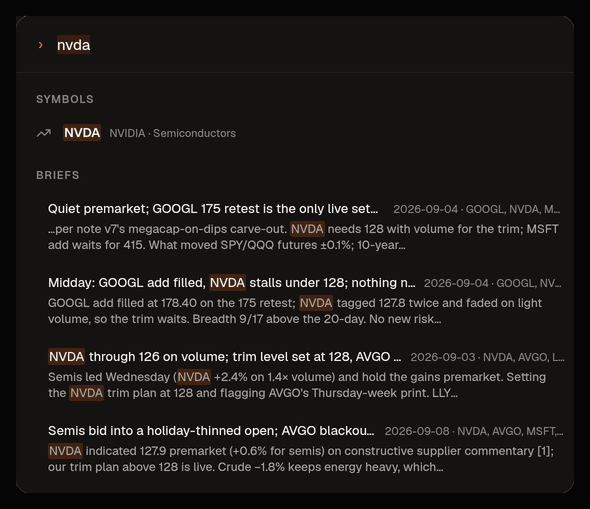Click snippet starting GOOGL add filled at 178.40
Viewport: 590px width, 509px height.
click(295, 311)
